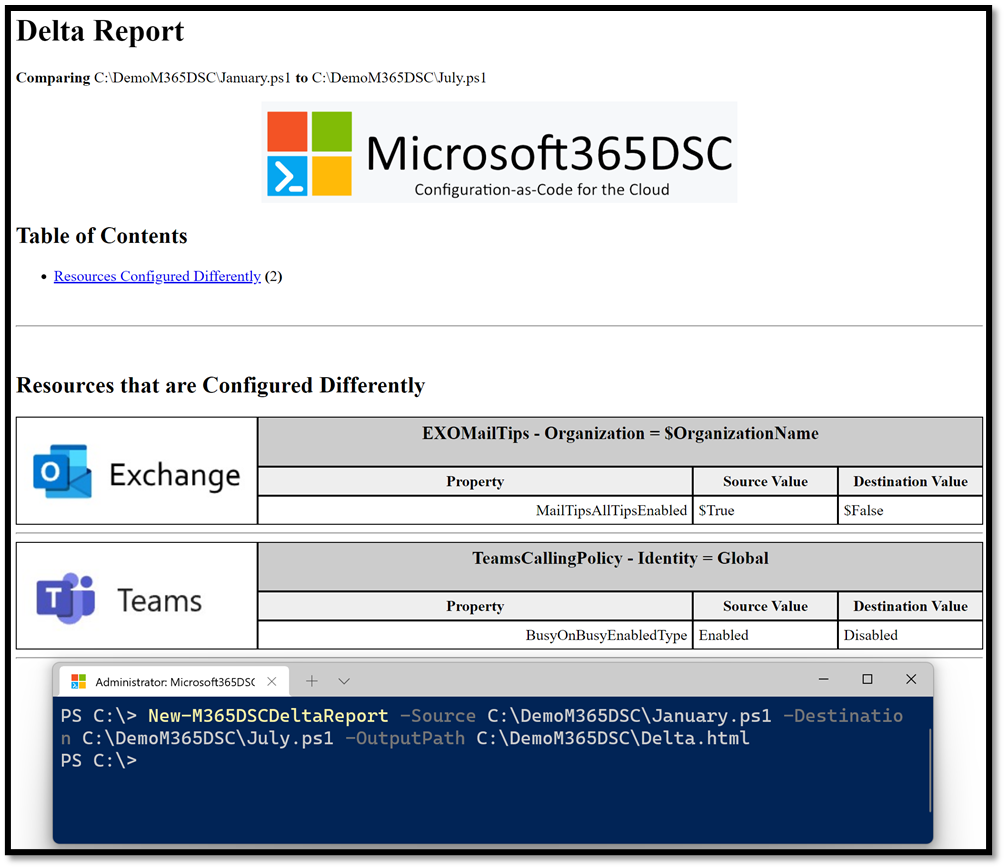1005x868 pixels.
Task: Open the Resources Configured Differently link
Action: [157, 276]
